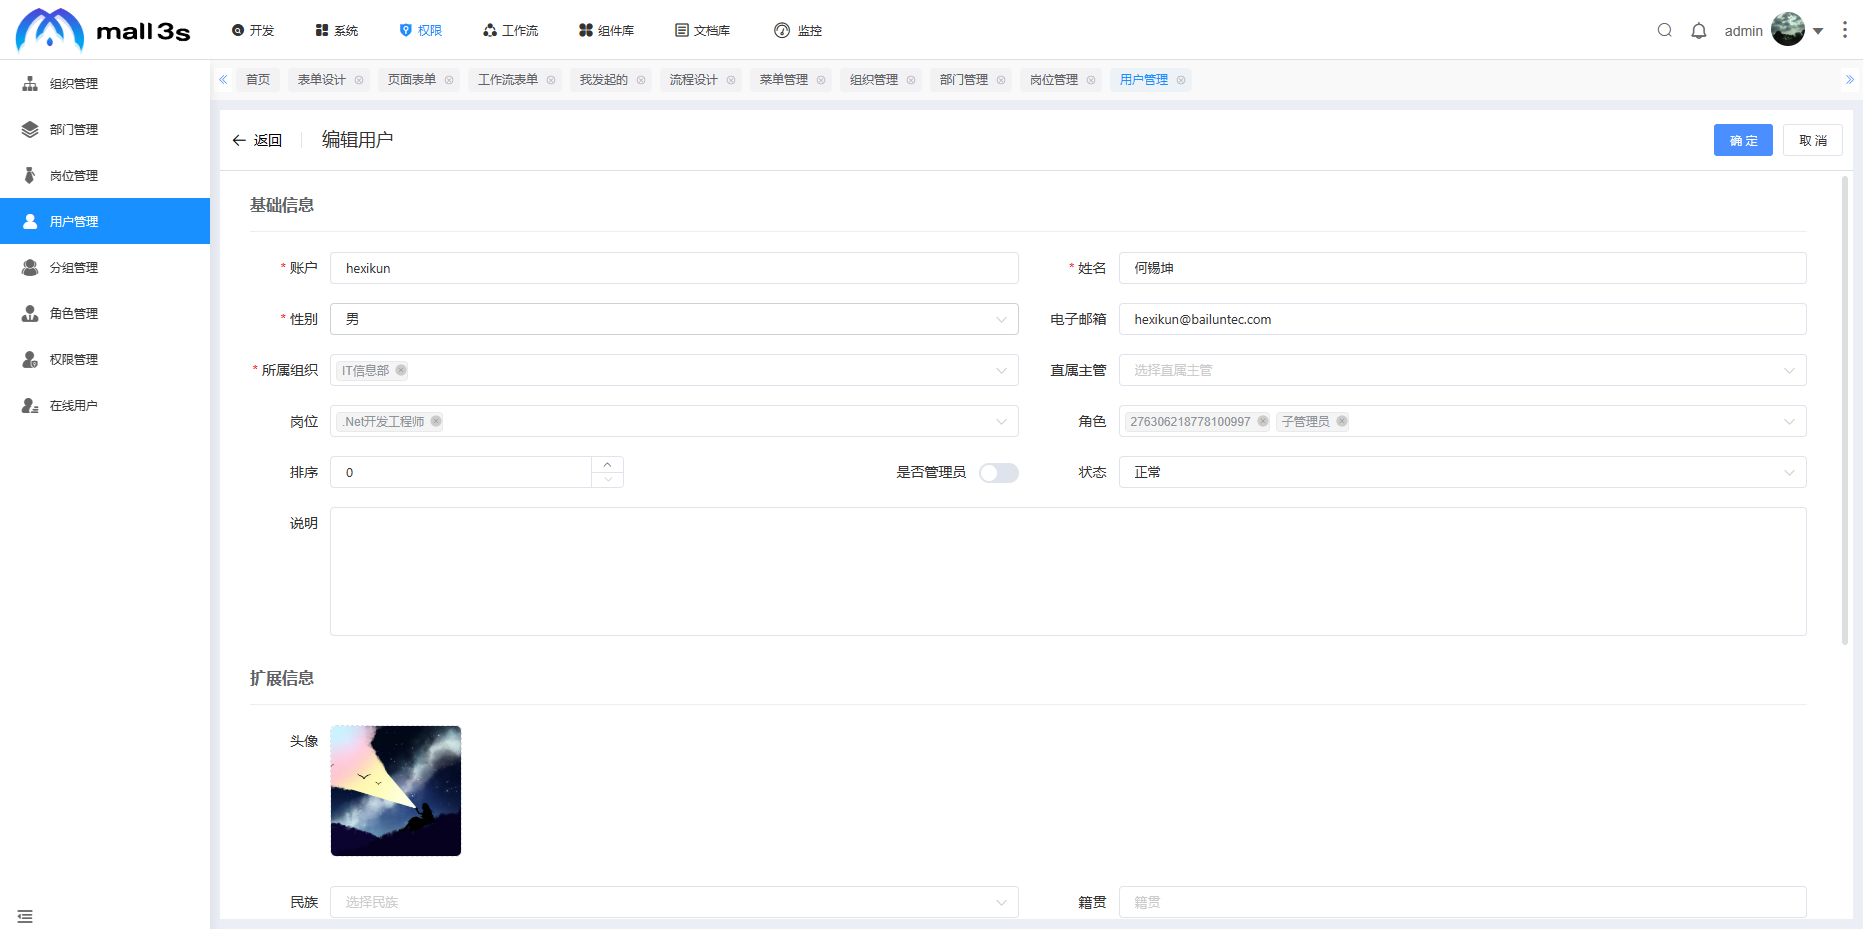Go back with the 返回 arrow link
Image resolution: width=1863 pixels, height=929 pixels.
coord(257,140)
